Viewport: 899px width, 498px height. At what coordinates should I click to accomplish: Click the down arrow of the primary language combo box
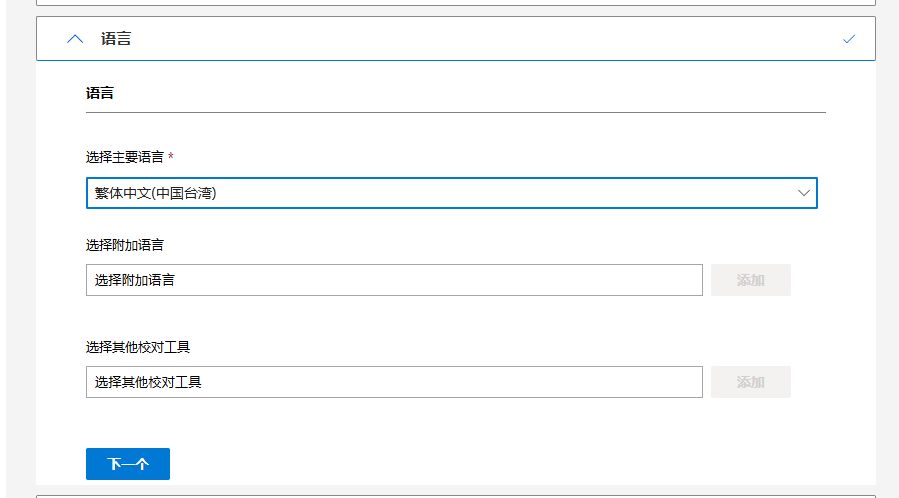coord(804,193)
